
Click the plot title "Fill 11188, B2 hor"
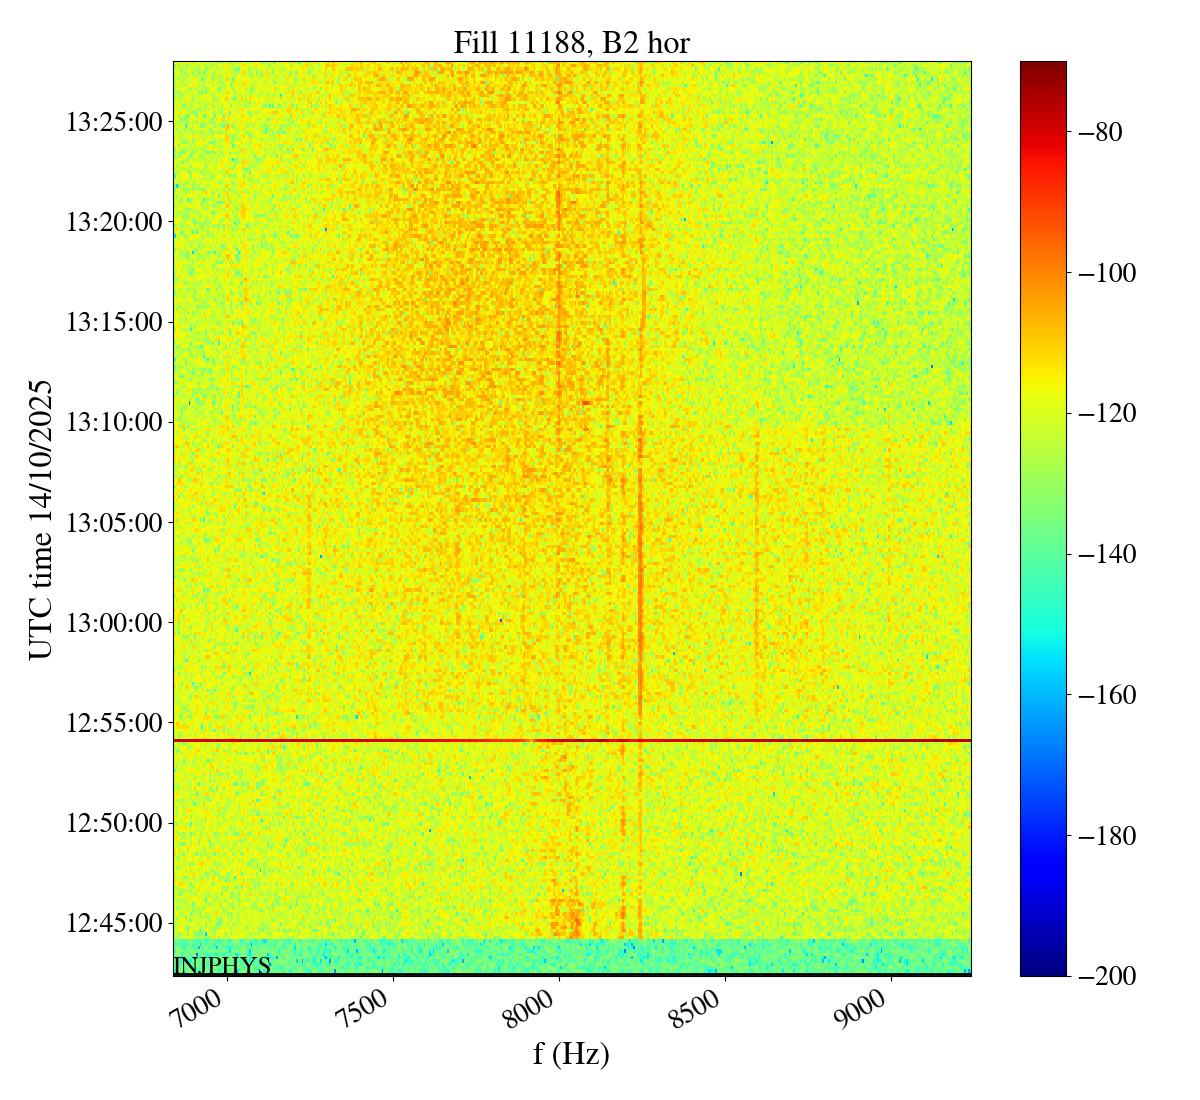(571, 43)
